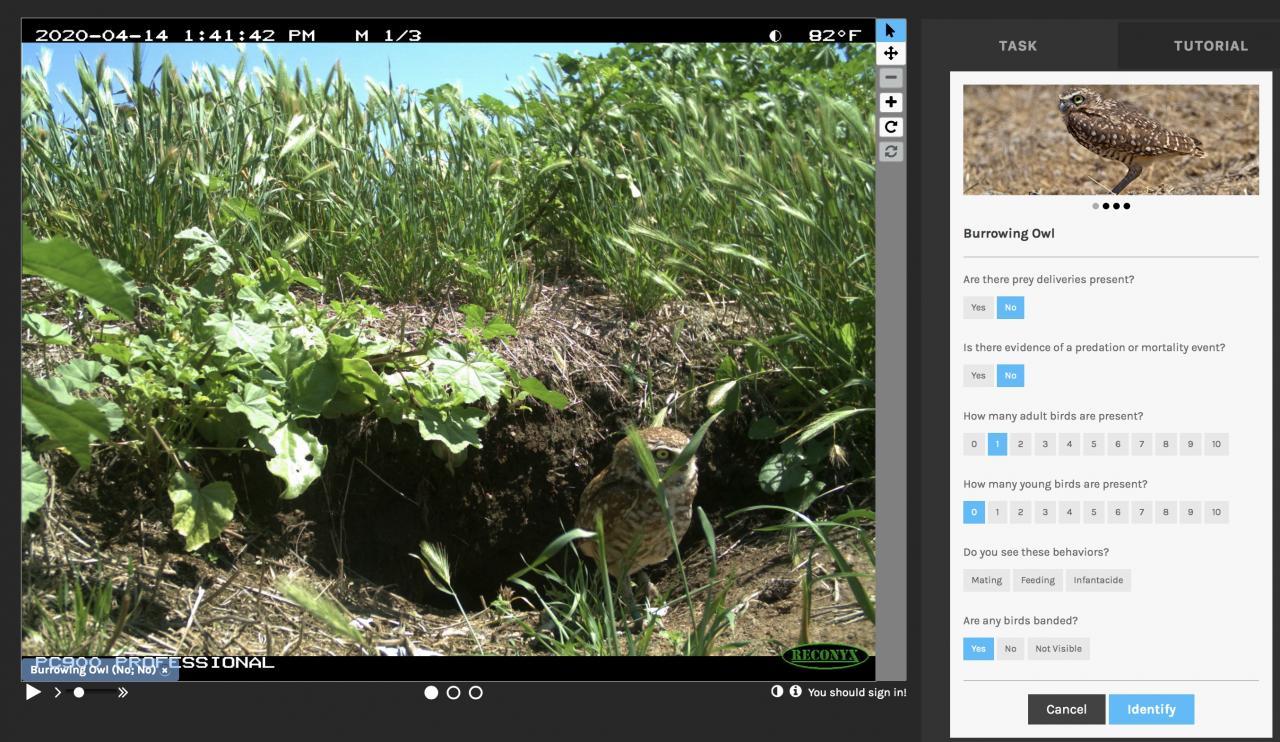Toggle the Infanticide behavior option

pos(1098,580)
